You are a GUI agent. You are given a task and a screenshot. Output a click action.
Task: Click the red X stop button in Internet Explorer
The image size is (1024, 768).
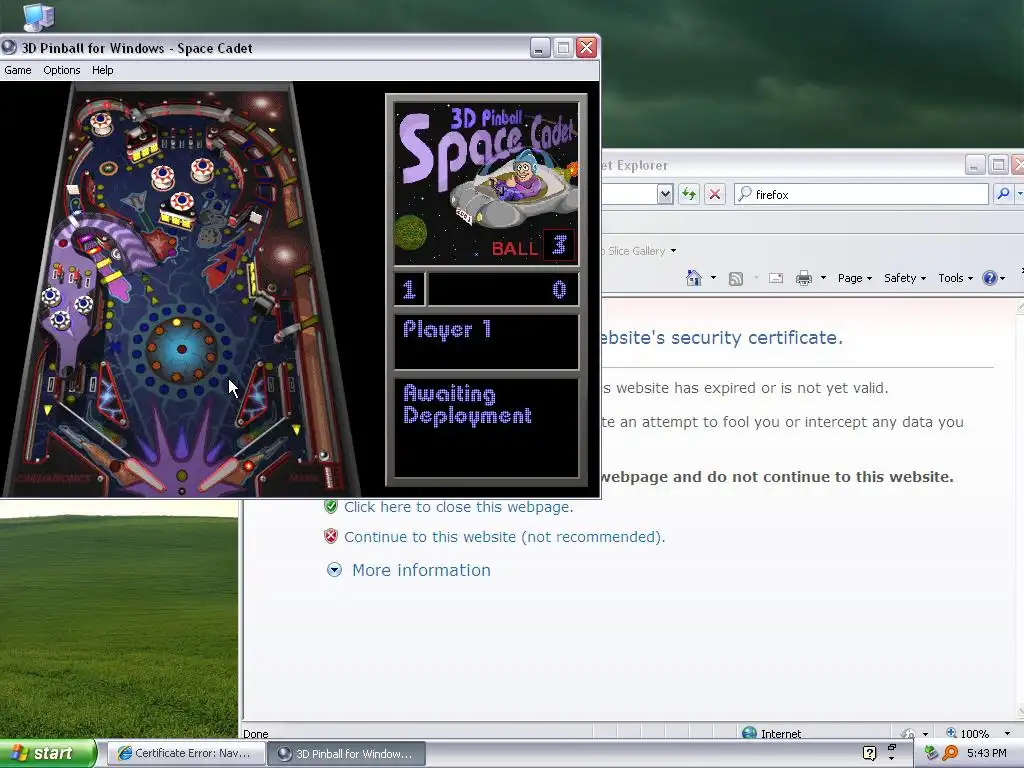click(x=715, y=194)
